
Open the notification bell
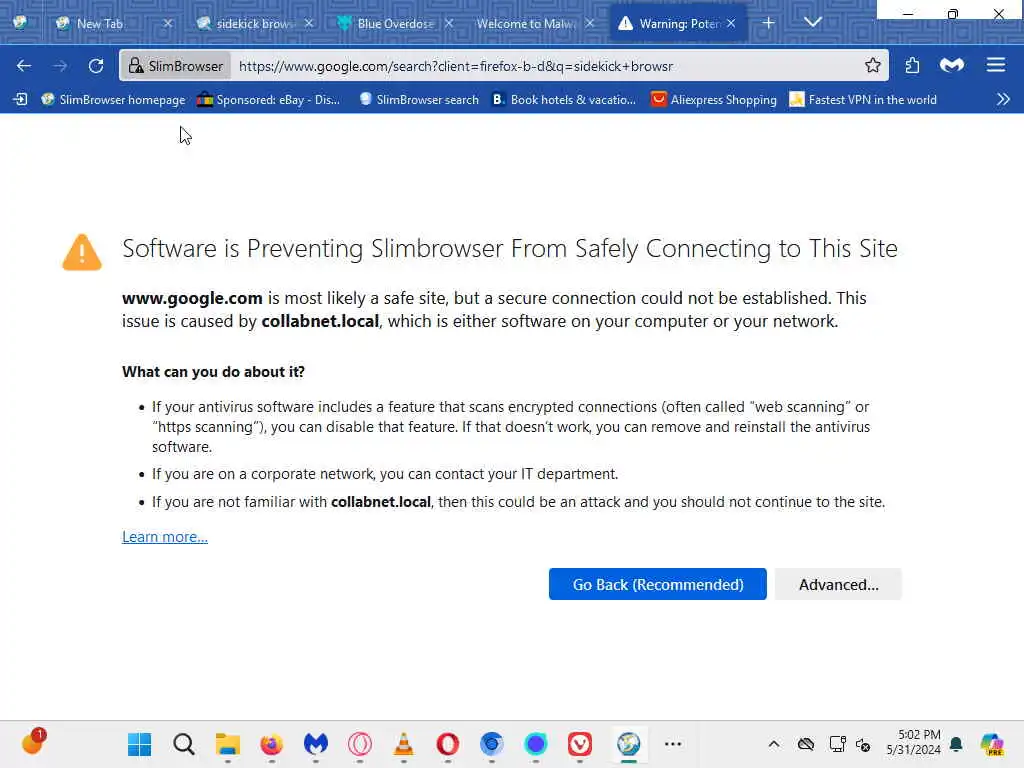tap(957, 744)
